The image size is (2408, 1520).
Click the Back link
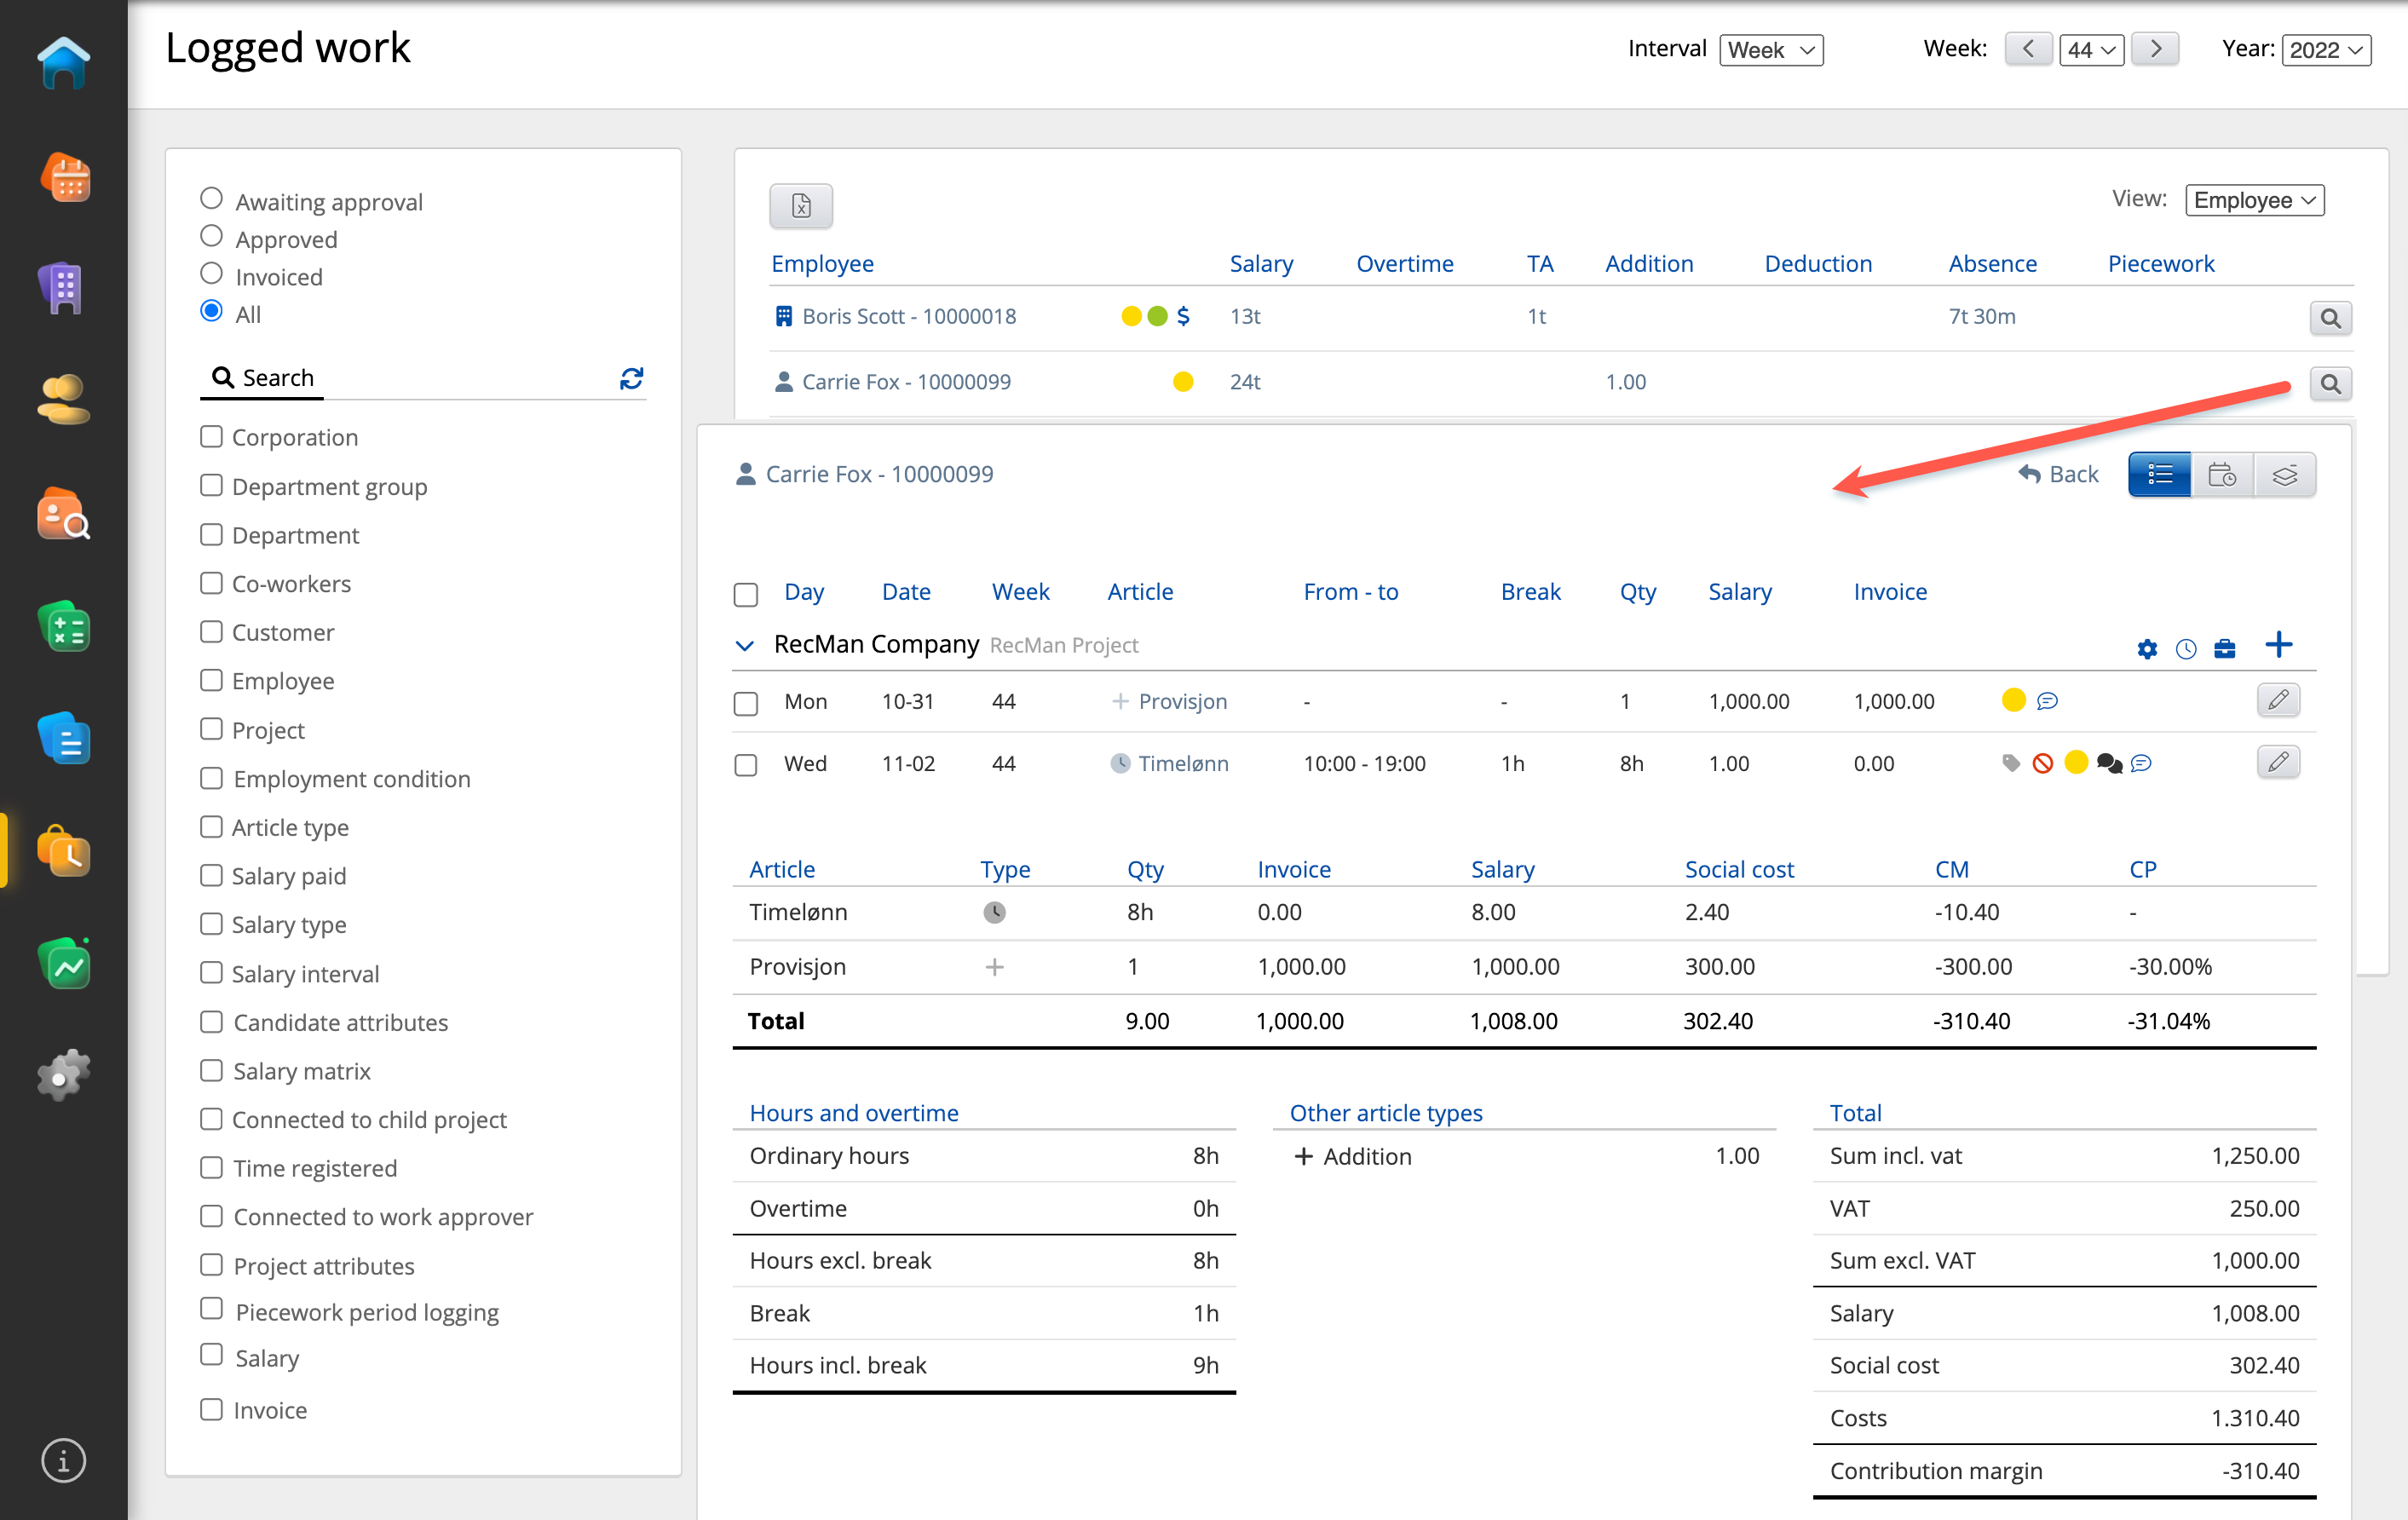[x=2059, y=474]
